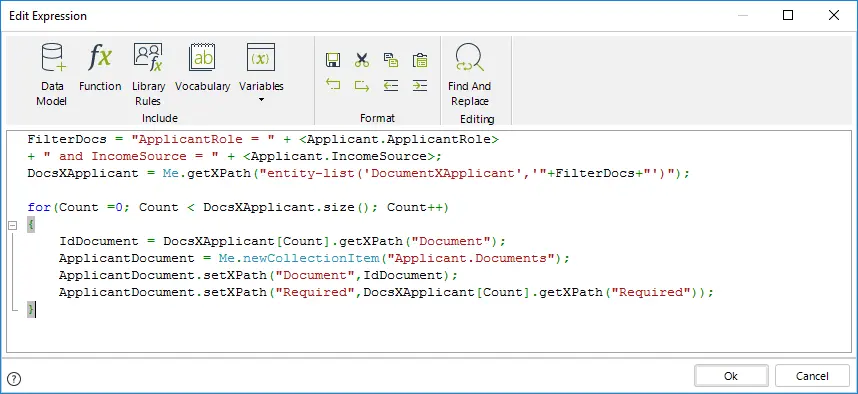Click the closing brace of the loop
The width and height of the screenshot is (858, 394).
pos(31,310)
